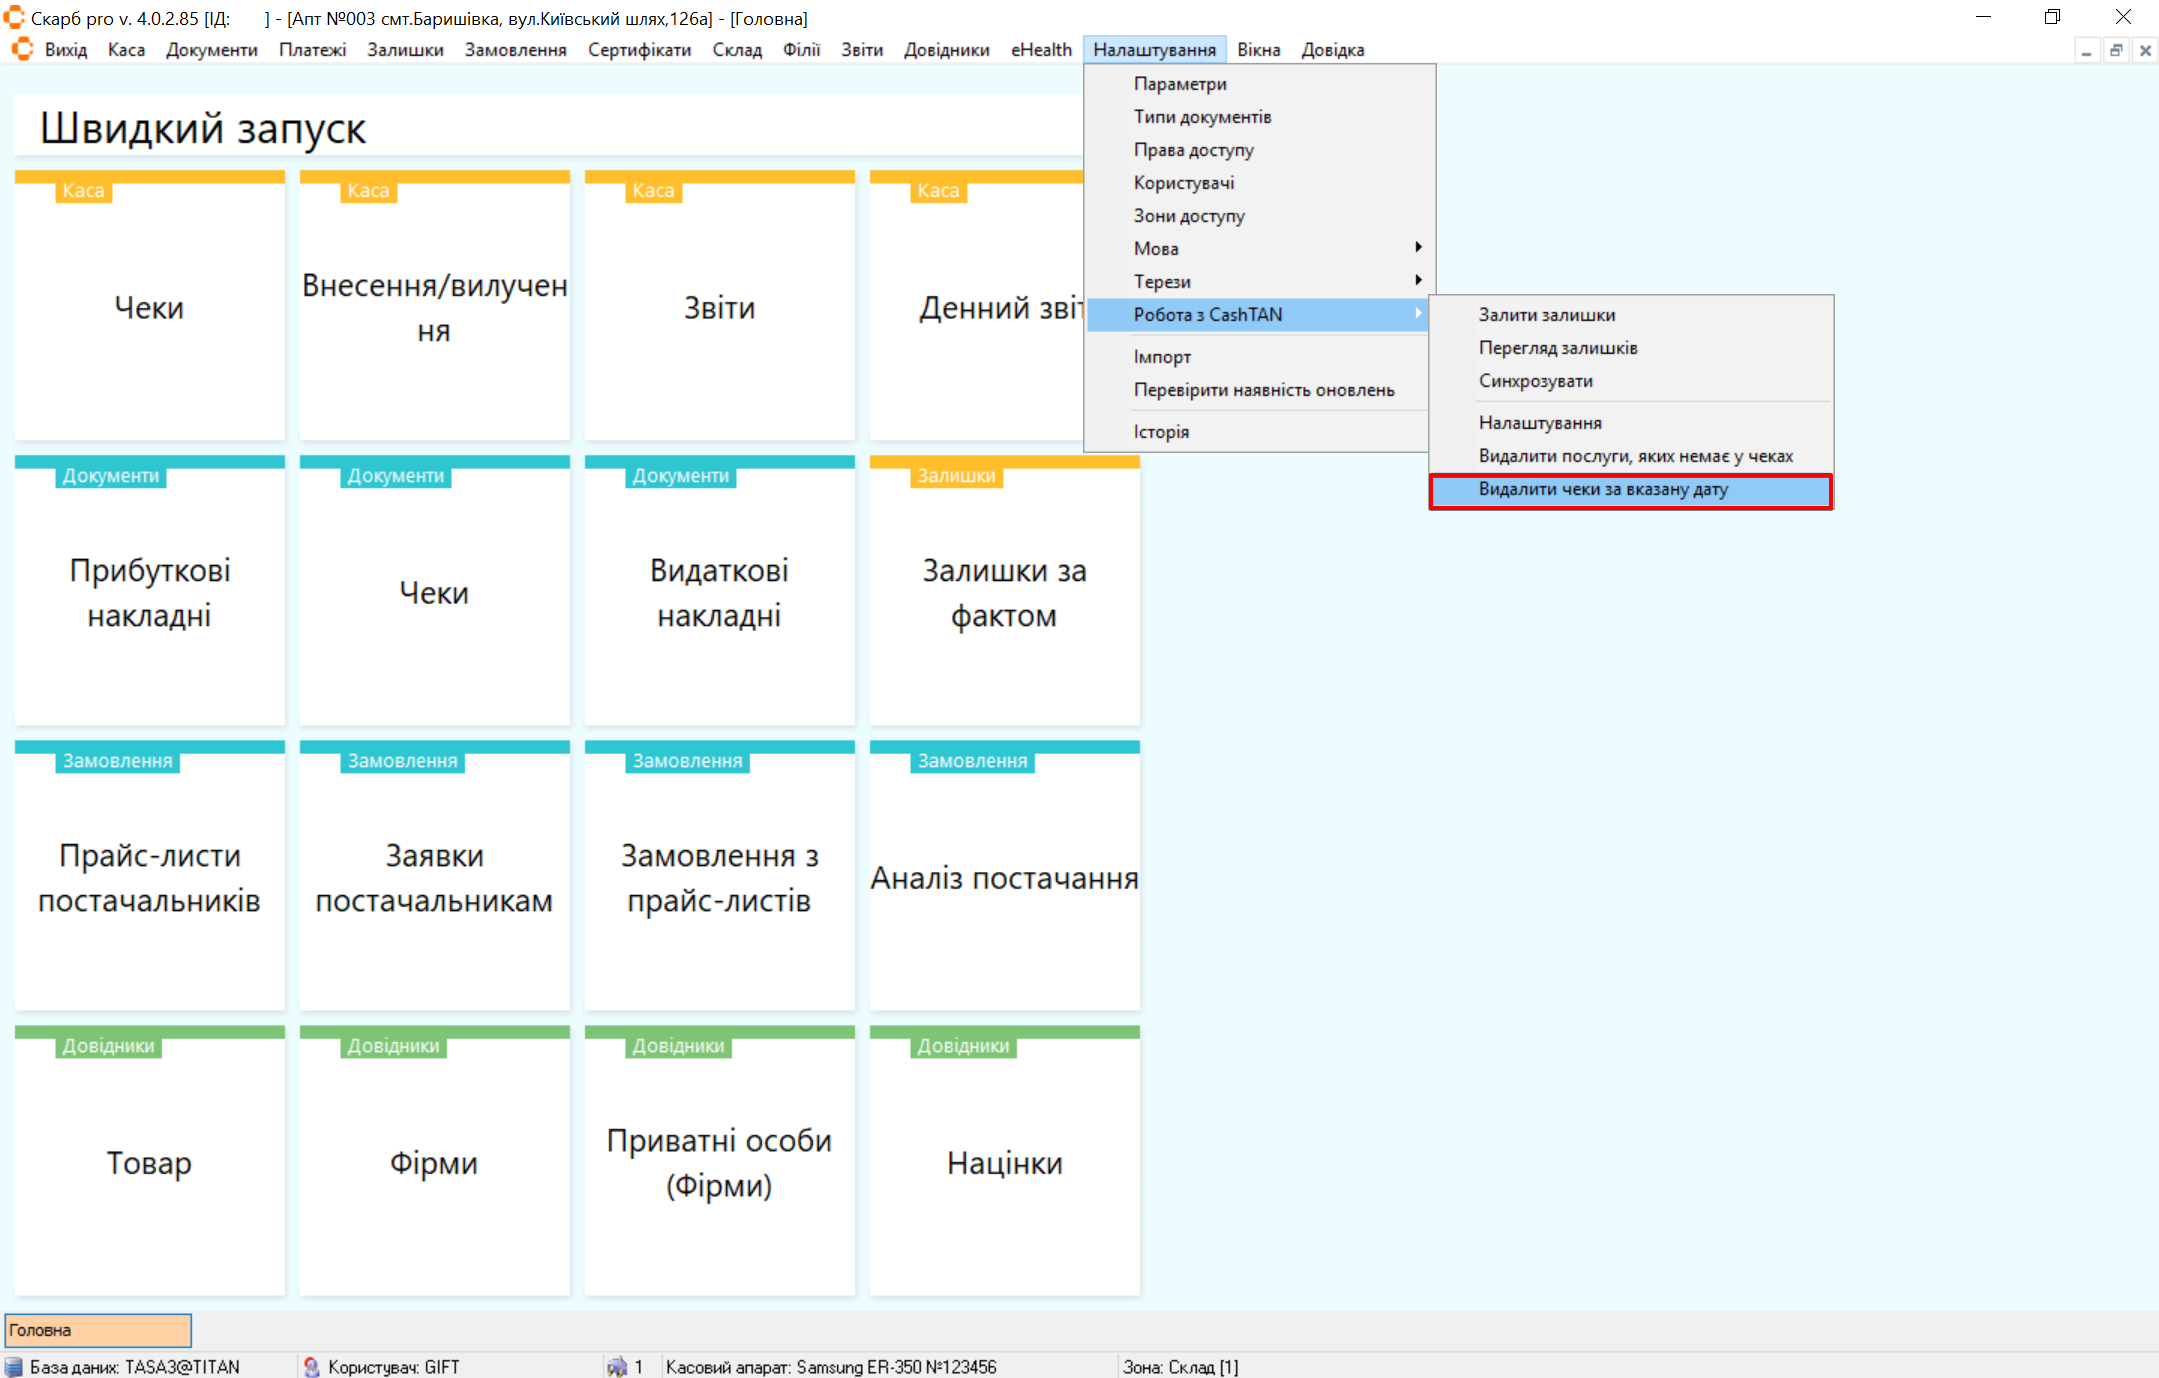The image size is (2159, 1378).
Task: Close the inner Головна child window
Action: click(x=2145, y=50)
